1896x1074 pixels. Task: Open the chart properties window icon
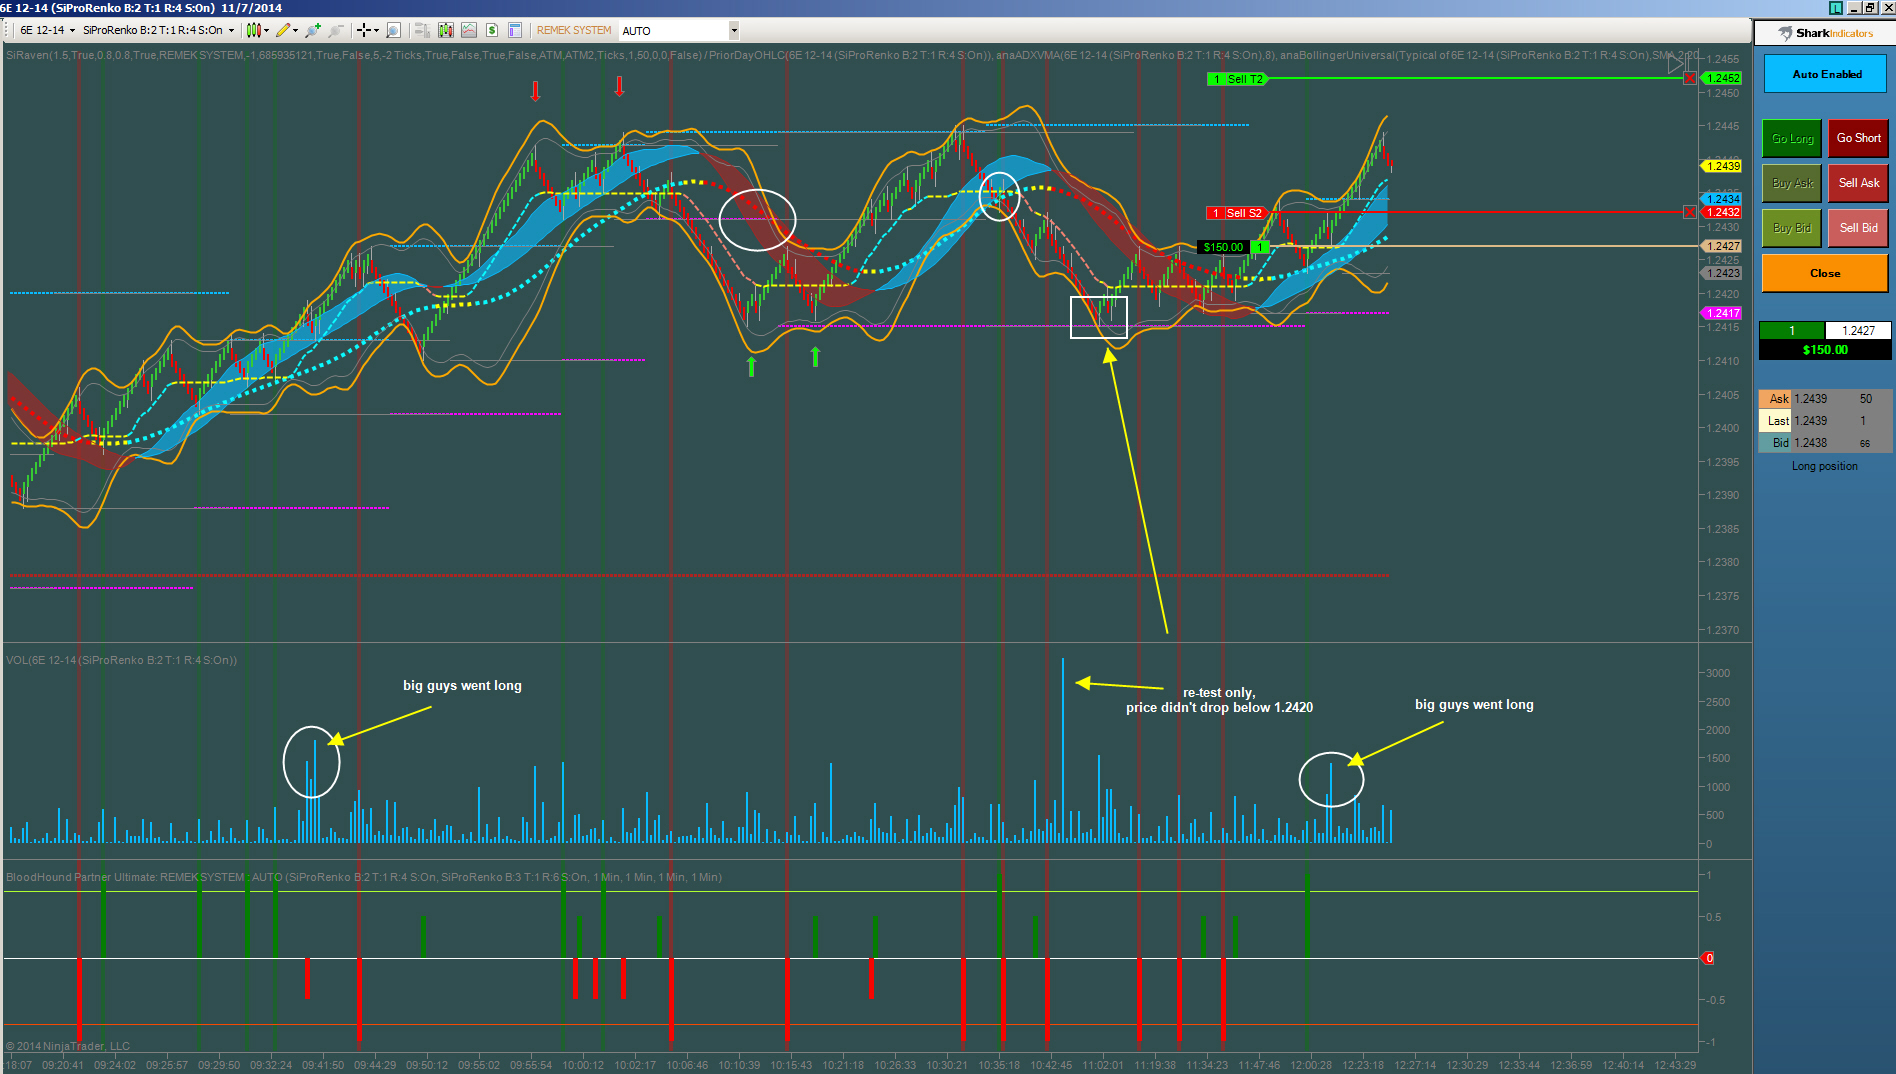coord(515,30)
